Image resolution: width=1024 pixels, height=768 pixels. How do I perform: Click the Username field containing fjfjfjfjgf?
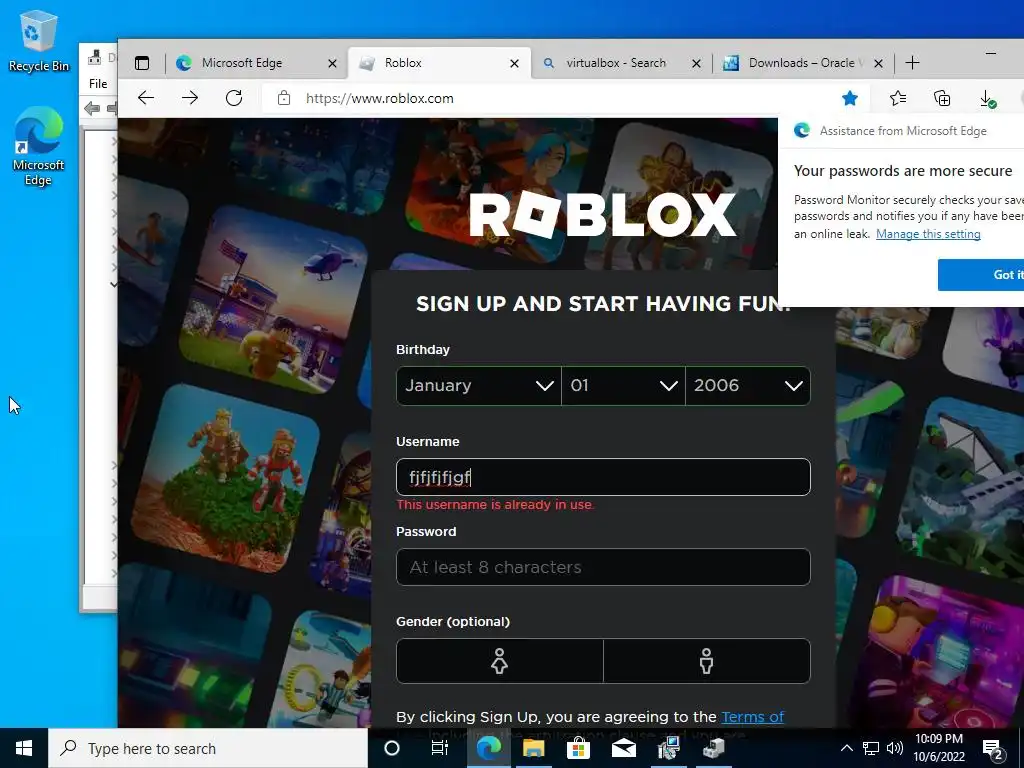point(603,477)
